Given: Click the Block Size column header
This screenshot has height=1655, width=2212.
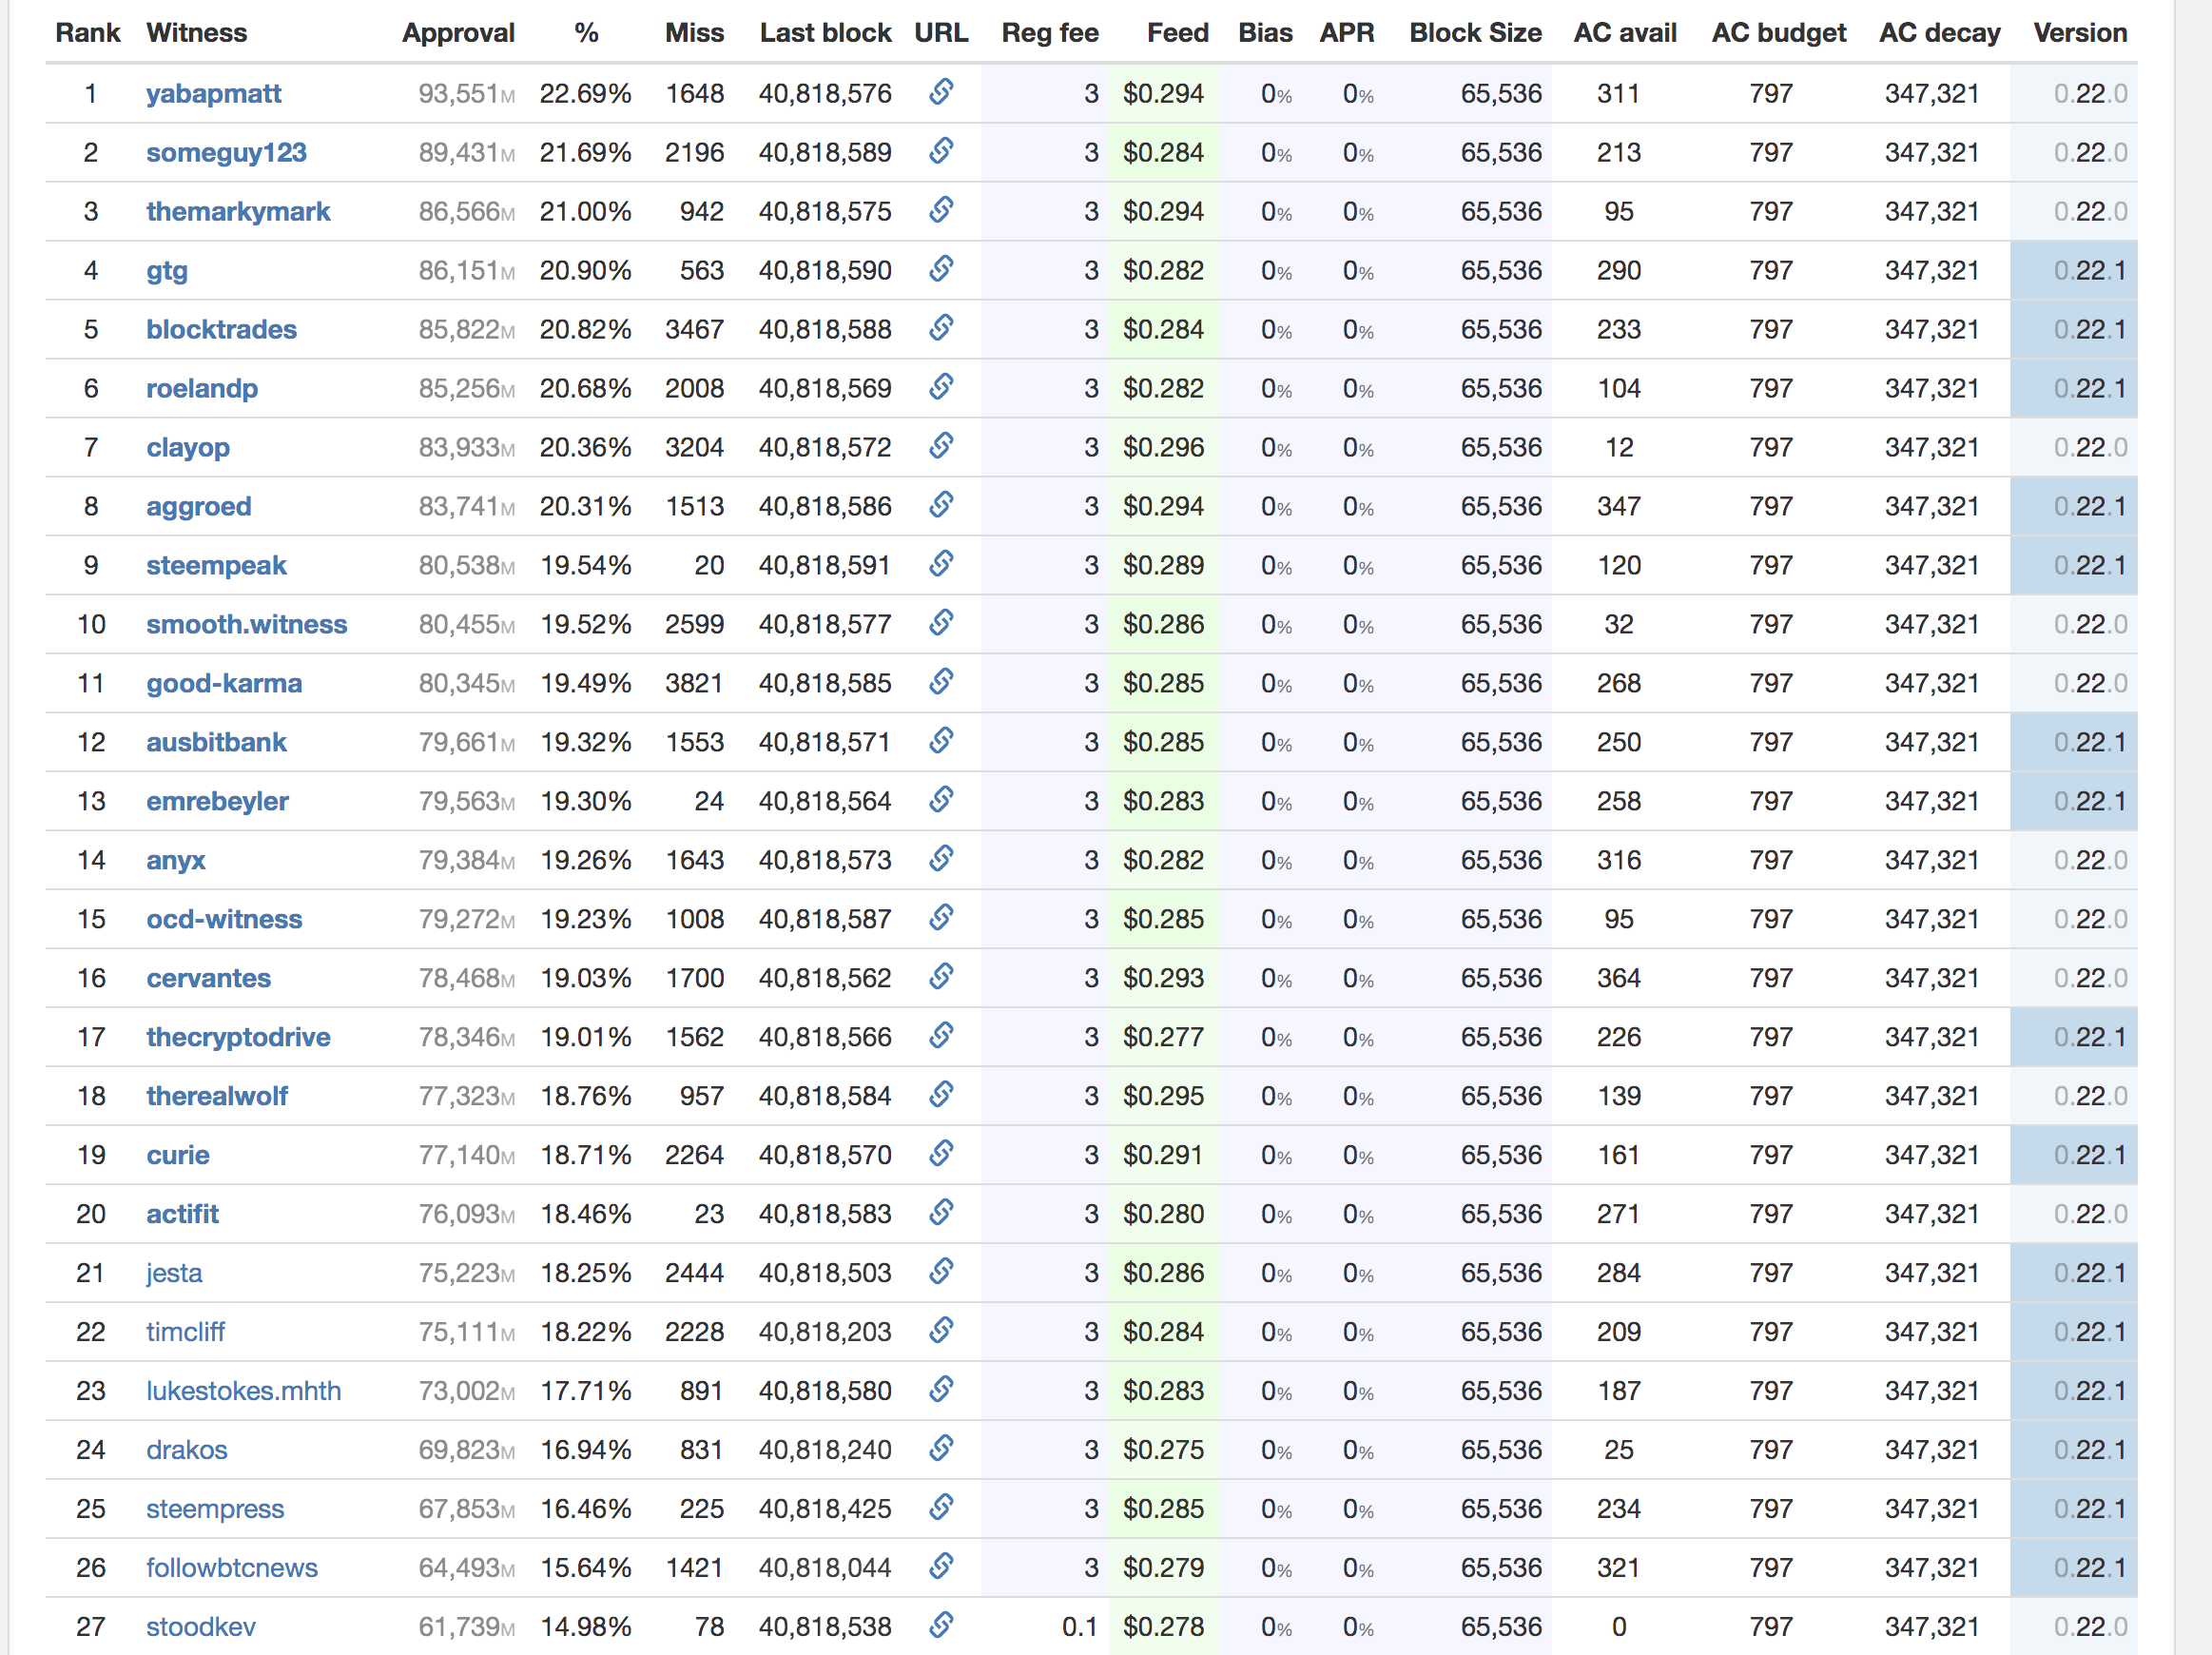Looking at the screenshot, I should (1475, 33).
